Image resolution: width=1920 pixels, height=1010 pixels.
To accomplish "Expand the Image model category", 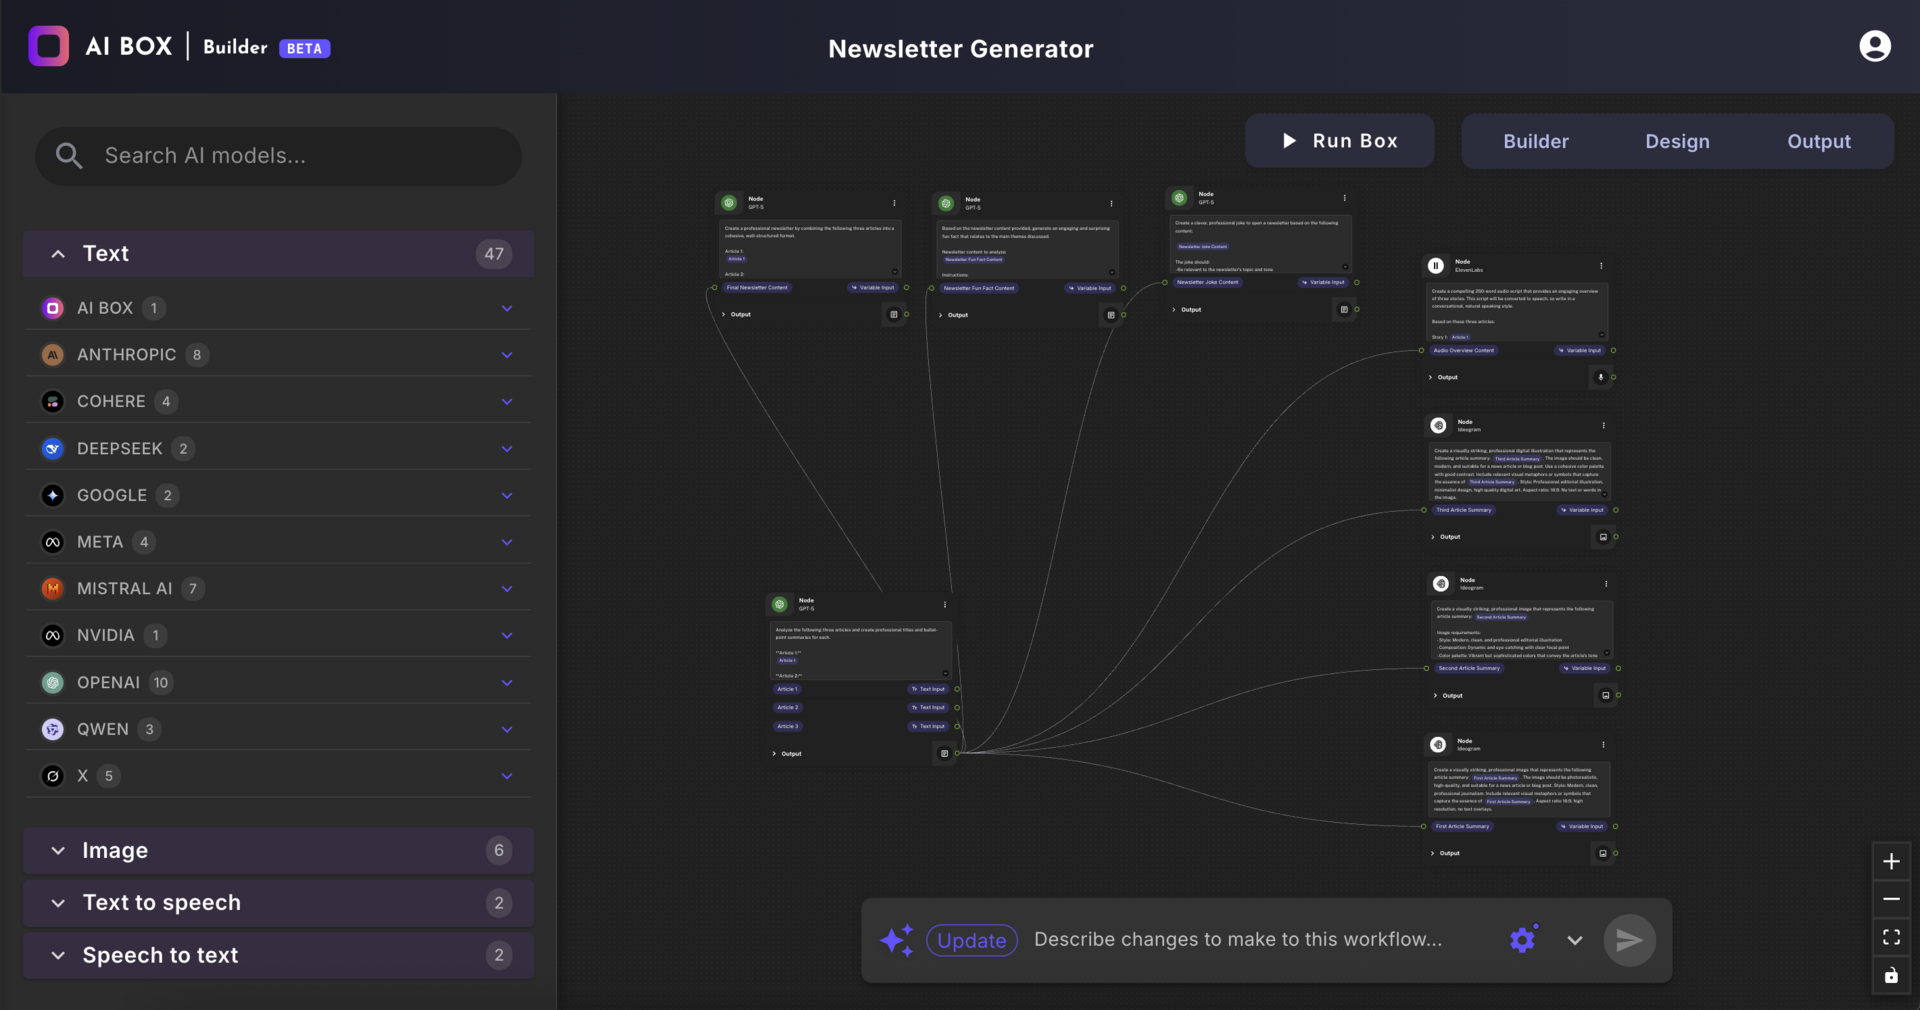I will pyautogui.click(x=57, y=851).
